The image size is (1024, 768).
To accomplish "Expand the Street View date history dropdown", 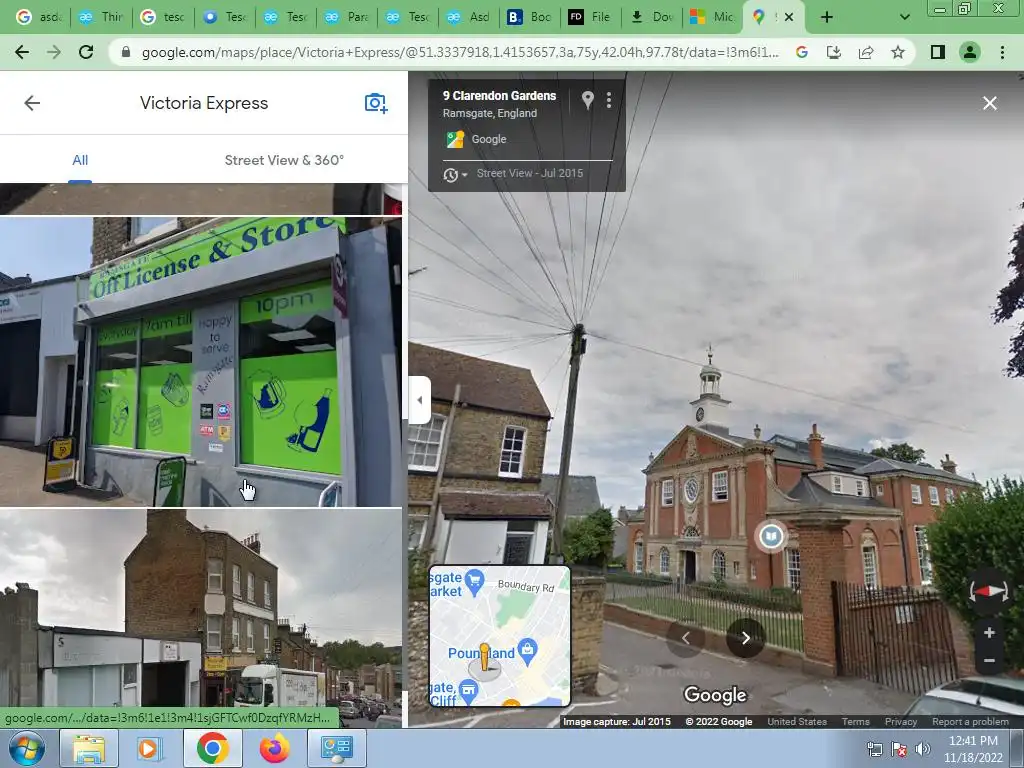I will pyautogui.click(x=455, y=174).
